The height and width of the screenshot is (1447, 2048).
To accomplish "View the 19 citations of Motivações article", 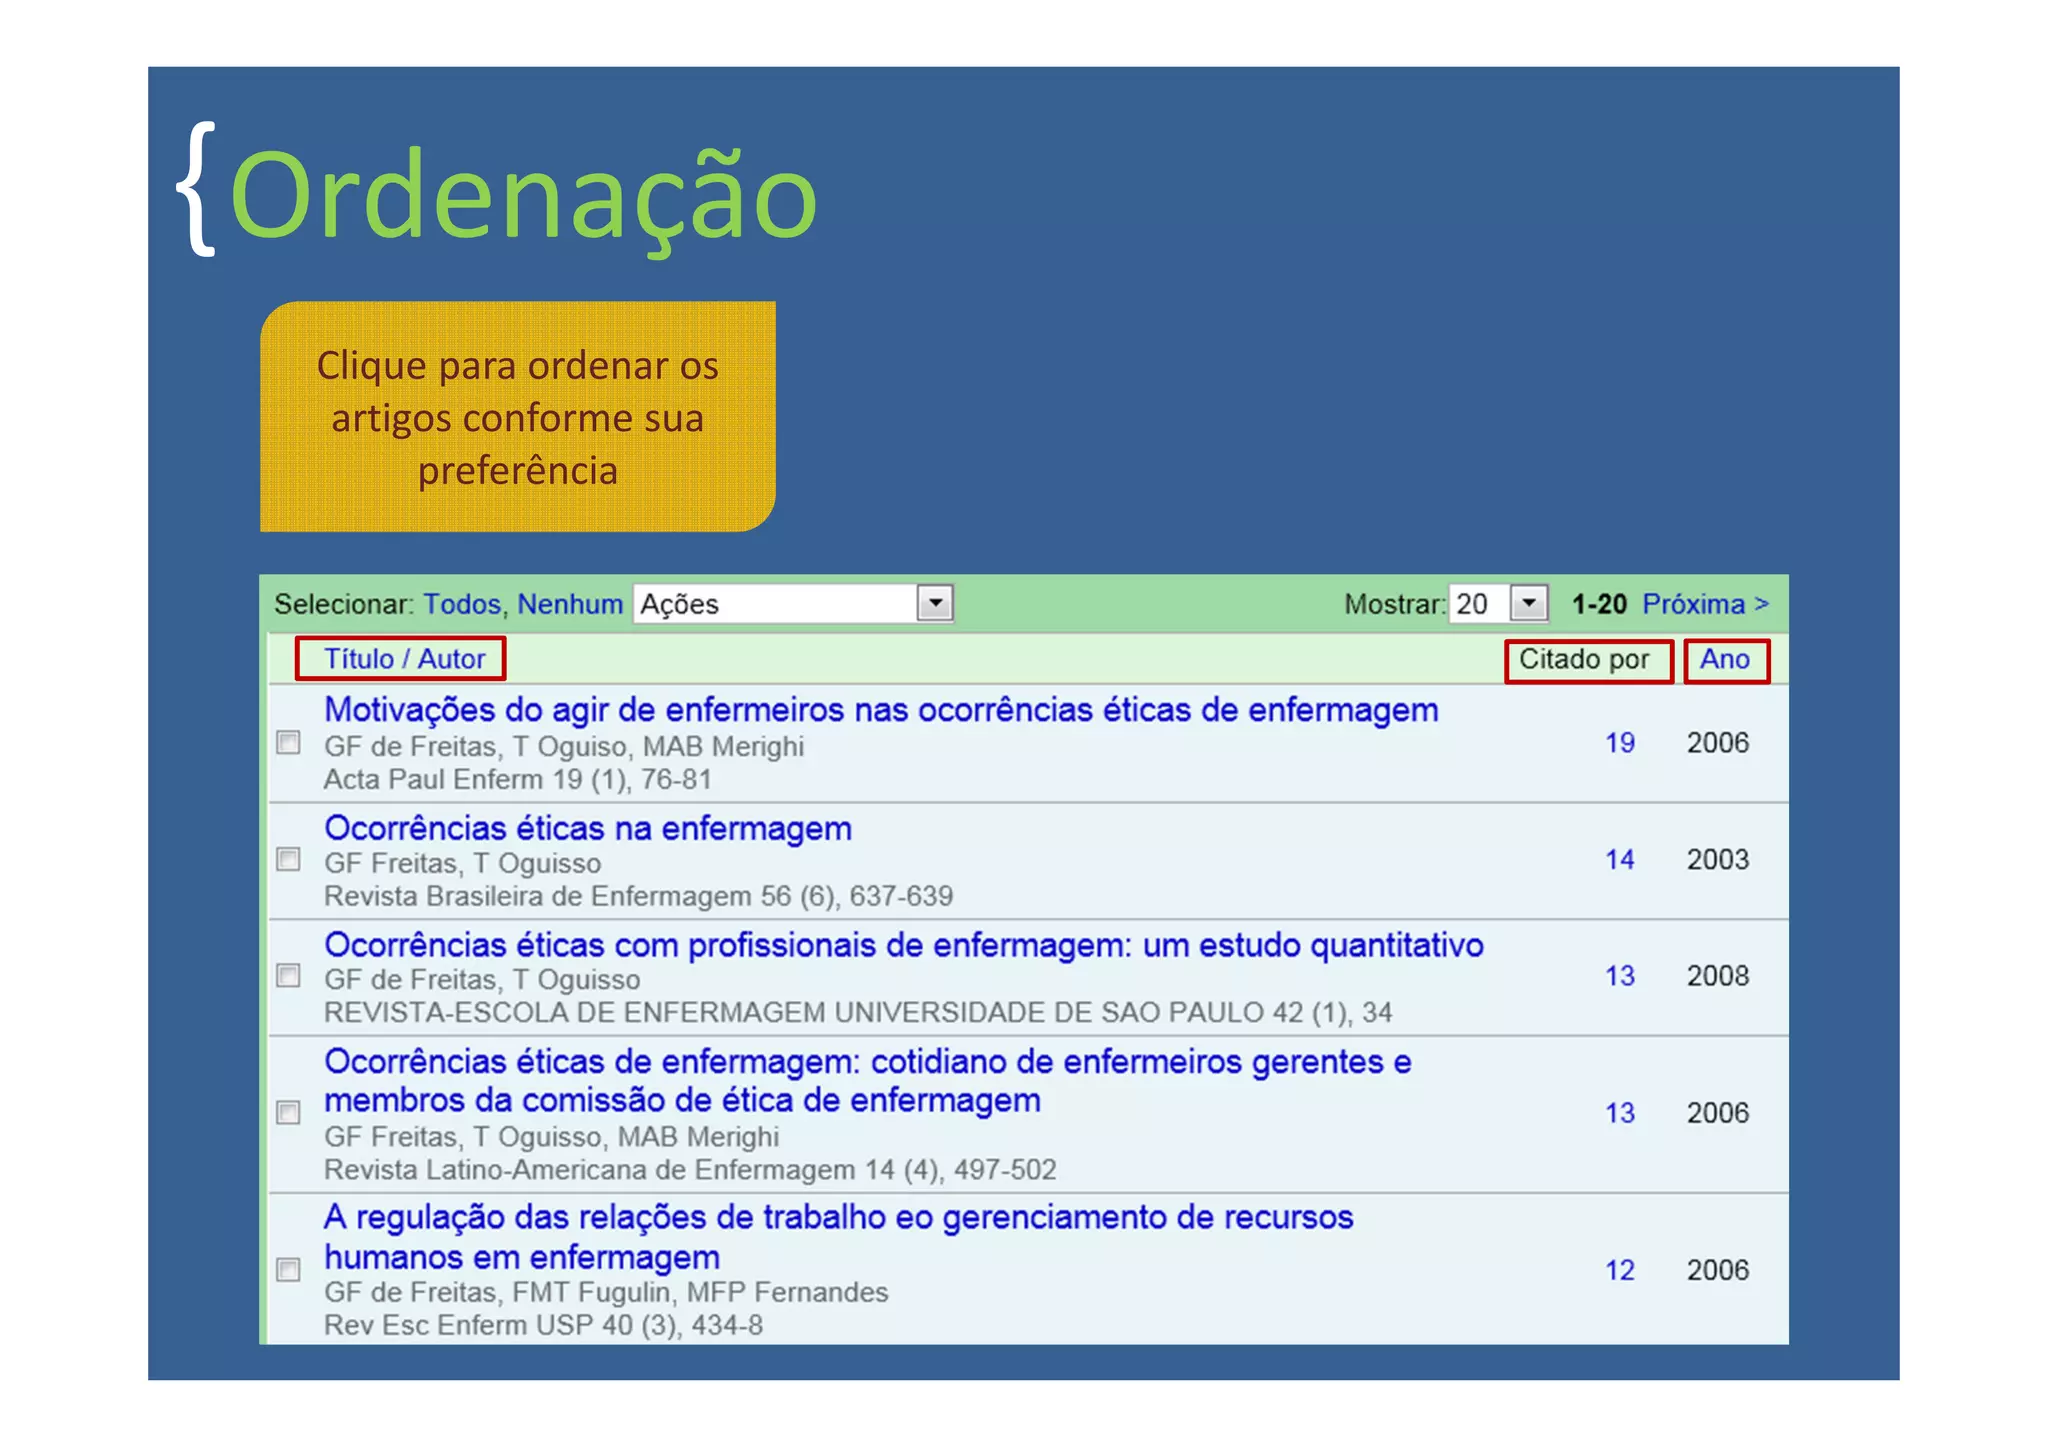I will tap(1620, 743).
